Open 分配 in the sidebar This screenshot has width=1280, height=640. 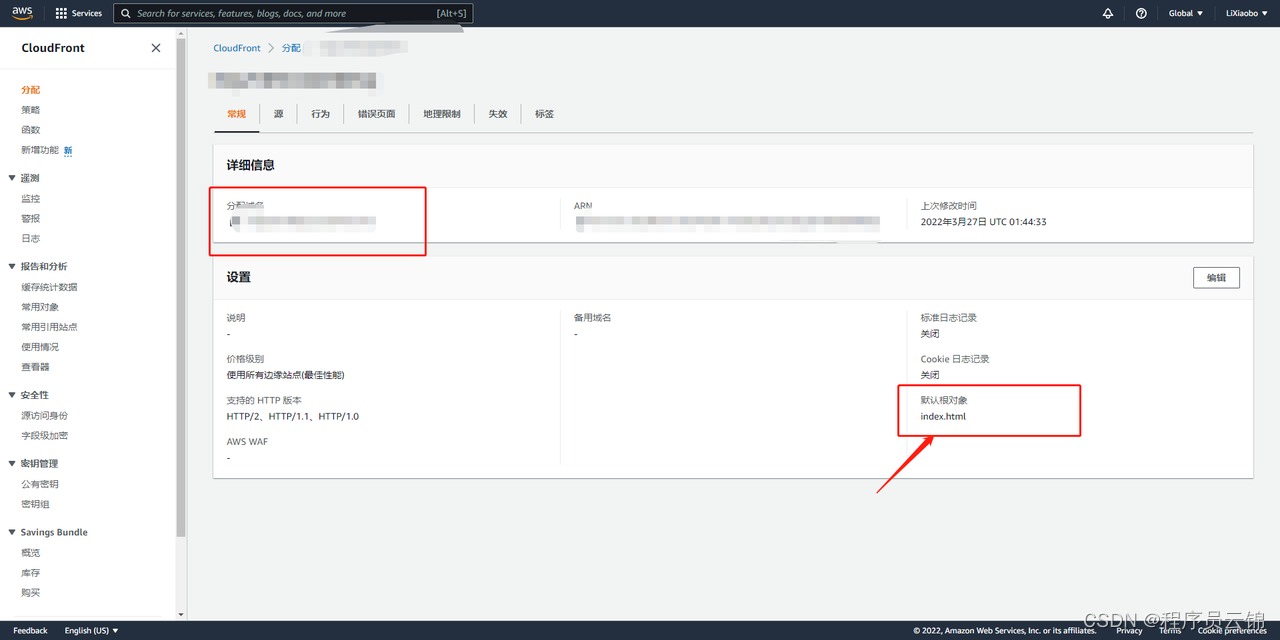31,90
